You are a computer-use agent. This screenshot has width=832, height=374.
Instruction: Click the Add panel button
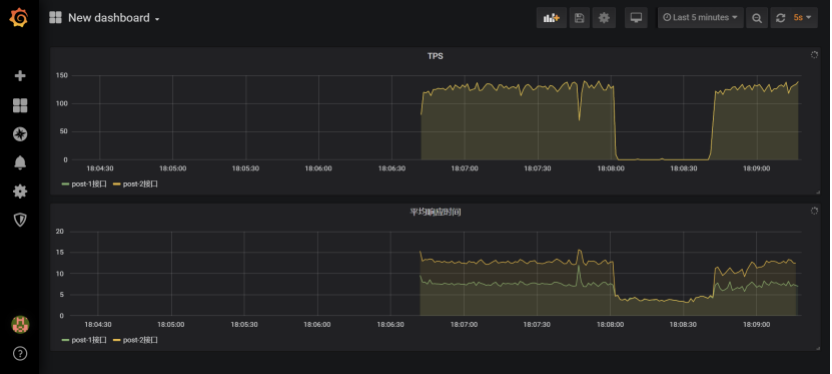(551, 18)
